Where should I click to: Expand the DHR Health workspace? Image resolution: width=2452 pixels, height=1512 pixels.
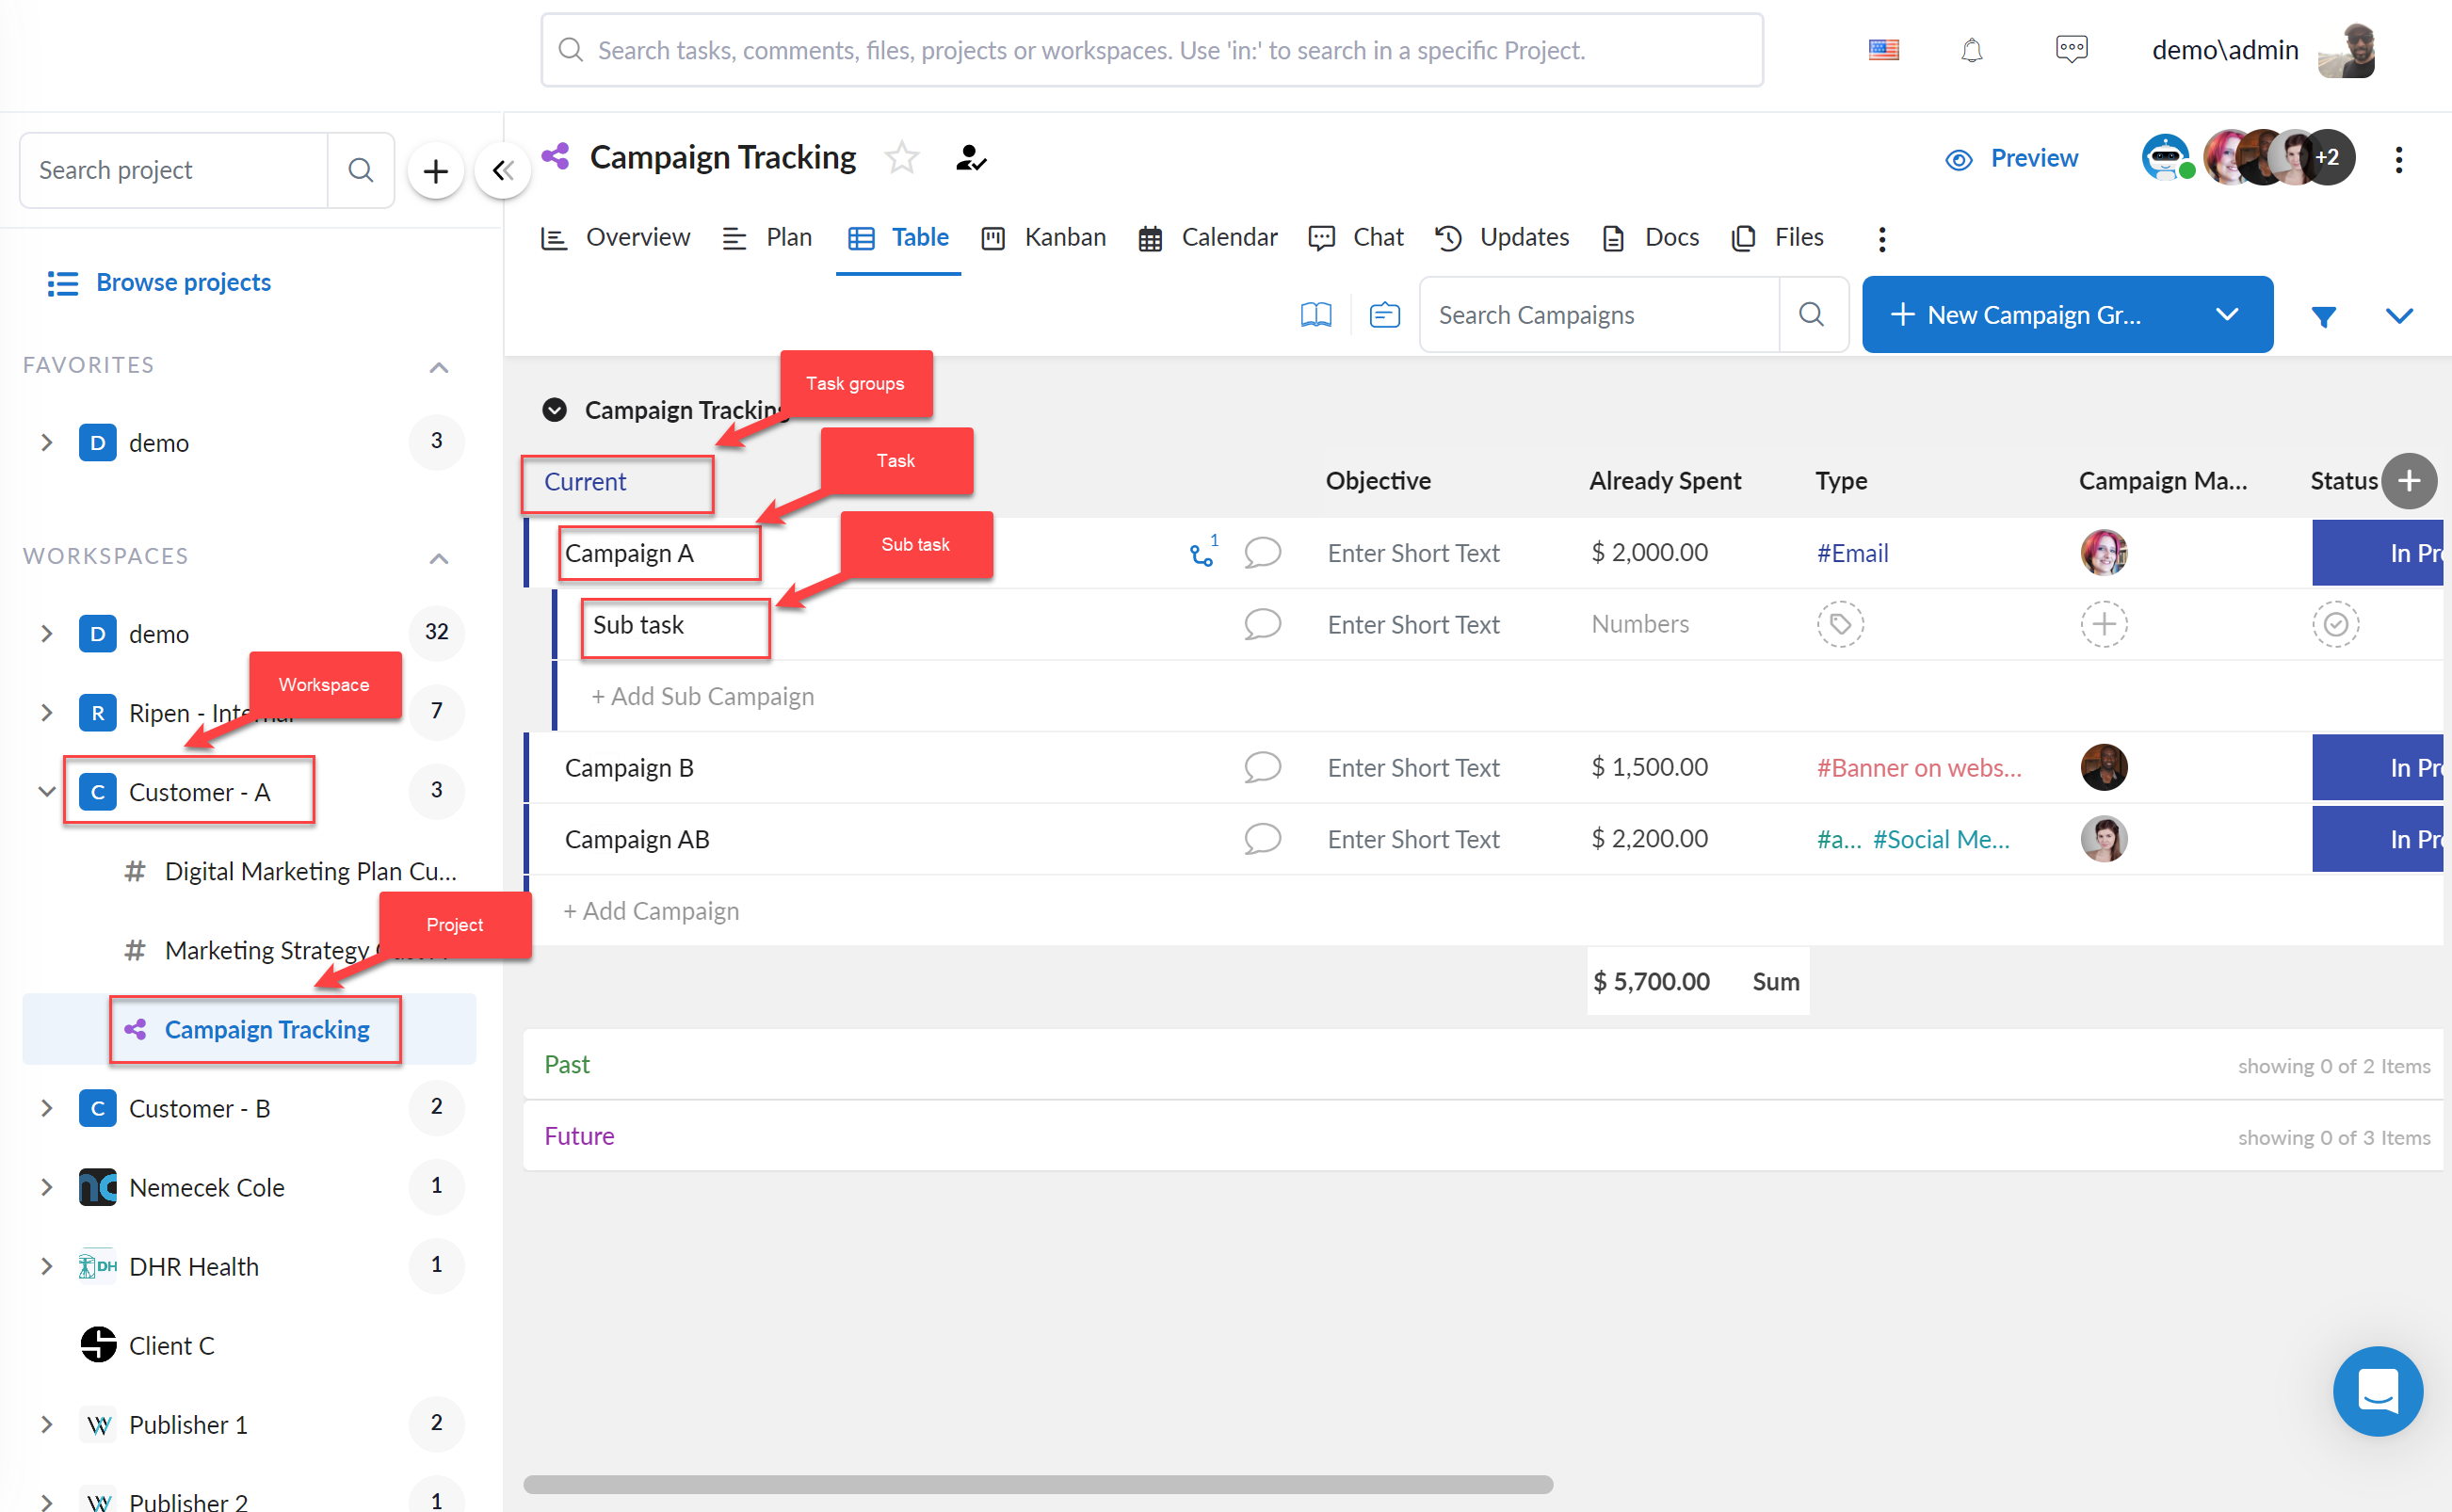46,1266
